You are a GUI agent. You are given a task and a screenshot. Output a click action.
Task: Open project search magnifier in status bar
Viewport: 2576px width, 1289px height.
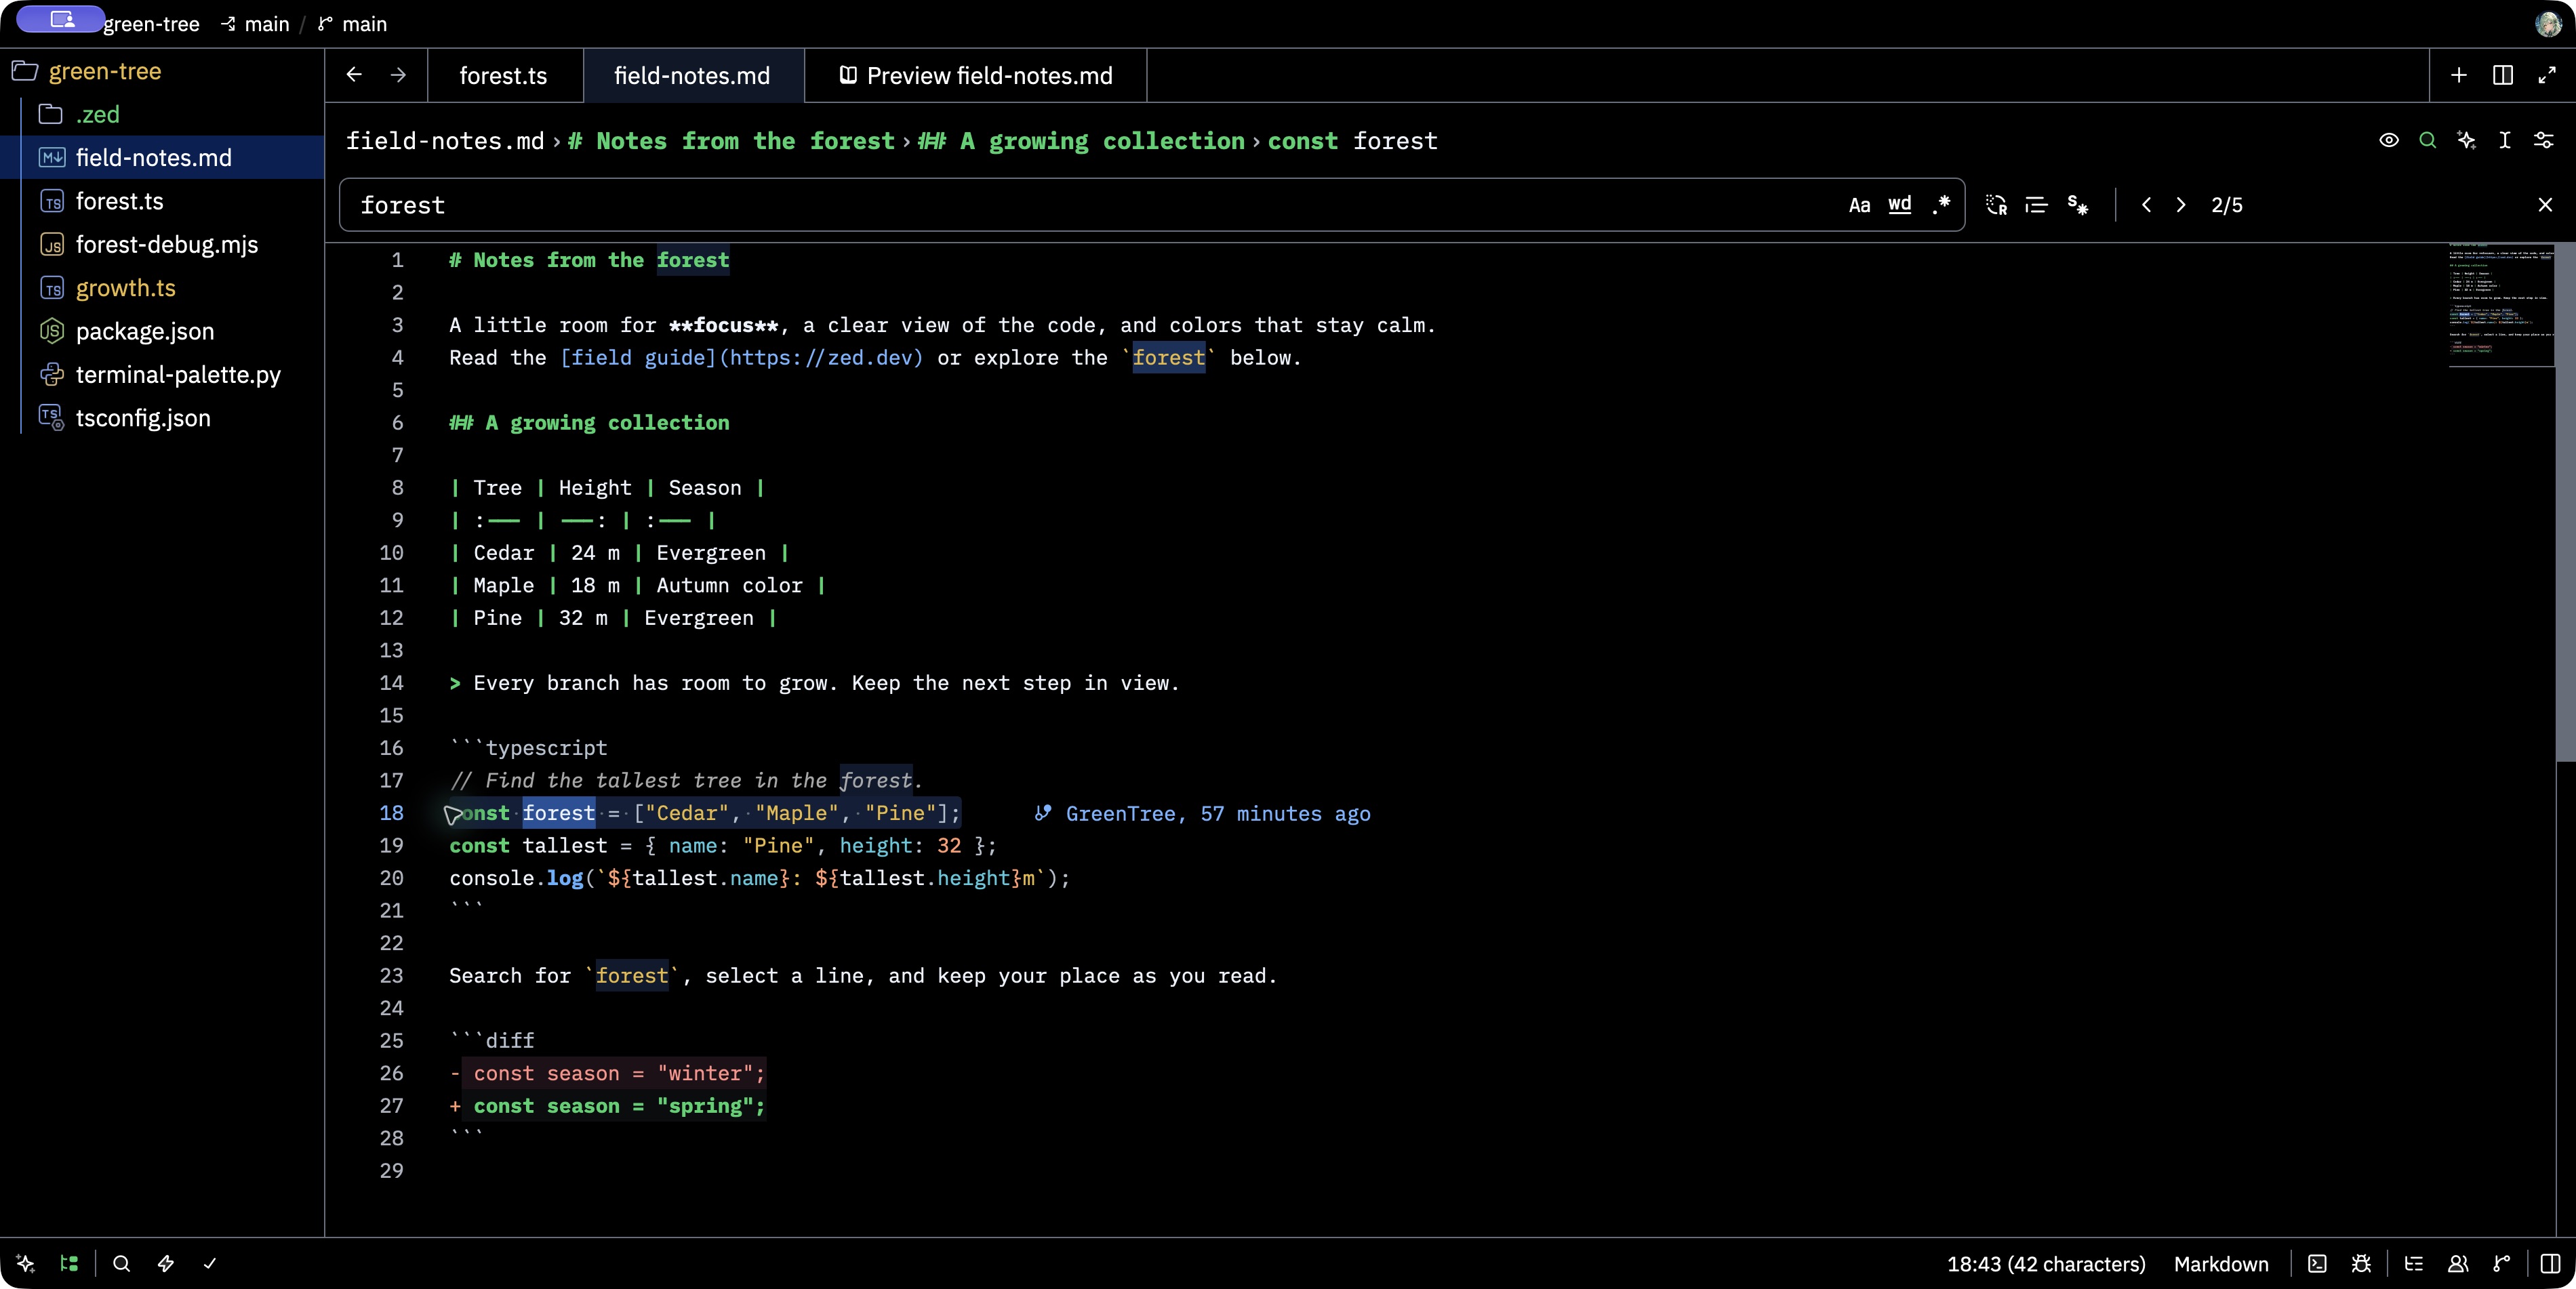(122, 1264)
